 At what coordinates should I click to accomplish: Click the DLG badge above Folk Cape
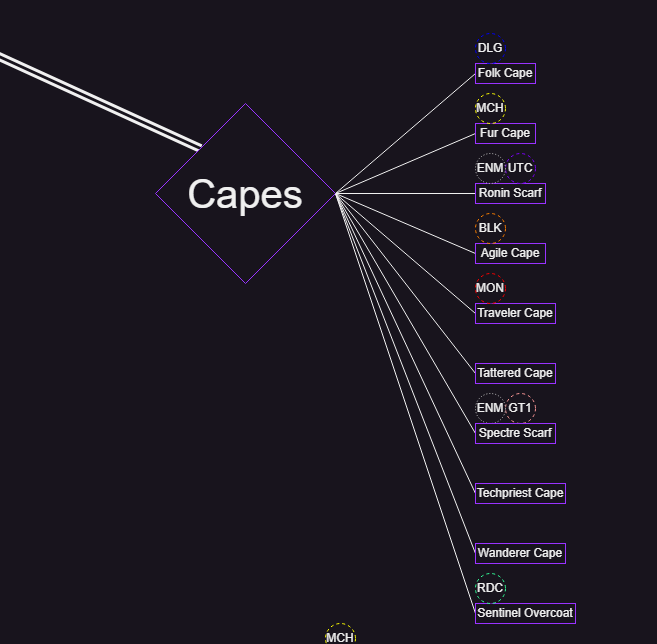tap(490, 48)
